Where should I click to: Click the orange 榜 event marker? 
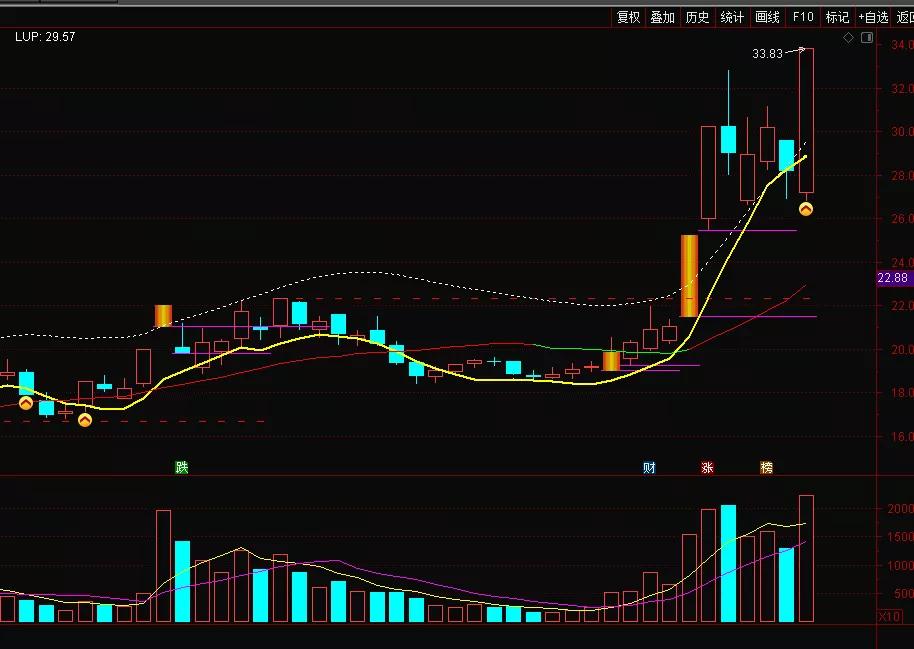click(767, 467)
